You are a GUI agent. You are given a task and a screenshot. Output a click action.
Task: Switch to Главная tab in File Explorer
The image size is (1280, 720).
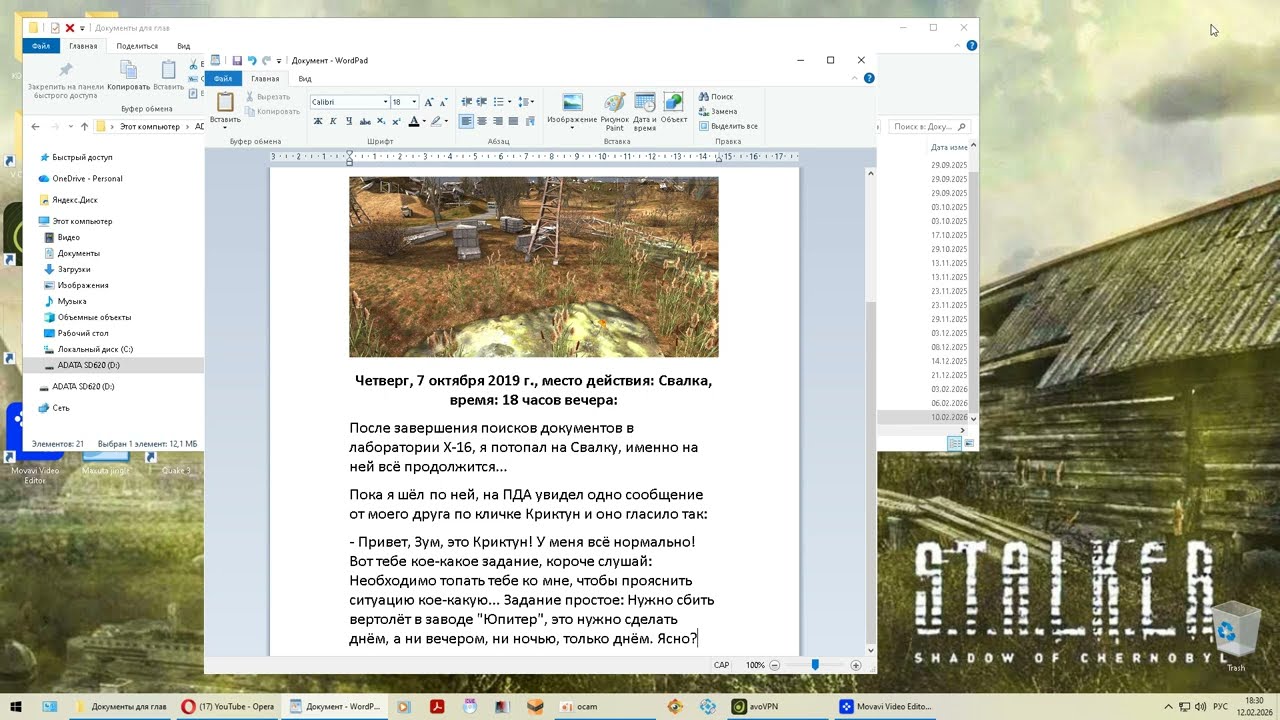point(83,46)
